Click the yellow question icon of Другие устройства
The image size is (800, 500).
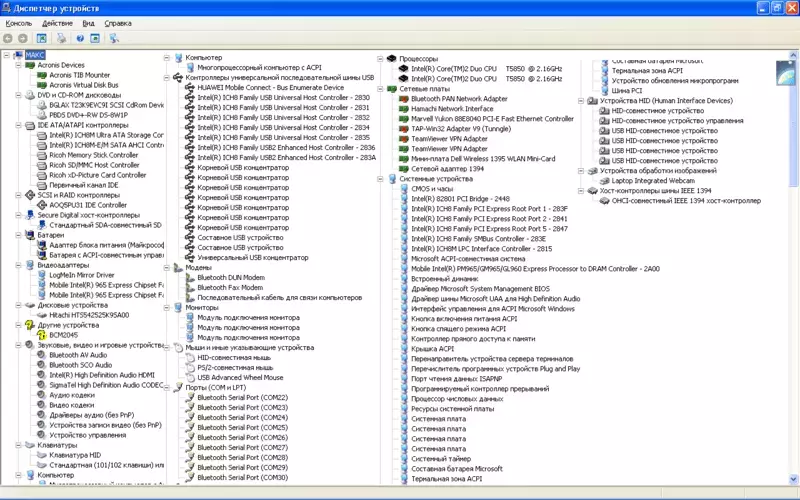(x=30, y=325)
